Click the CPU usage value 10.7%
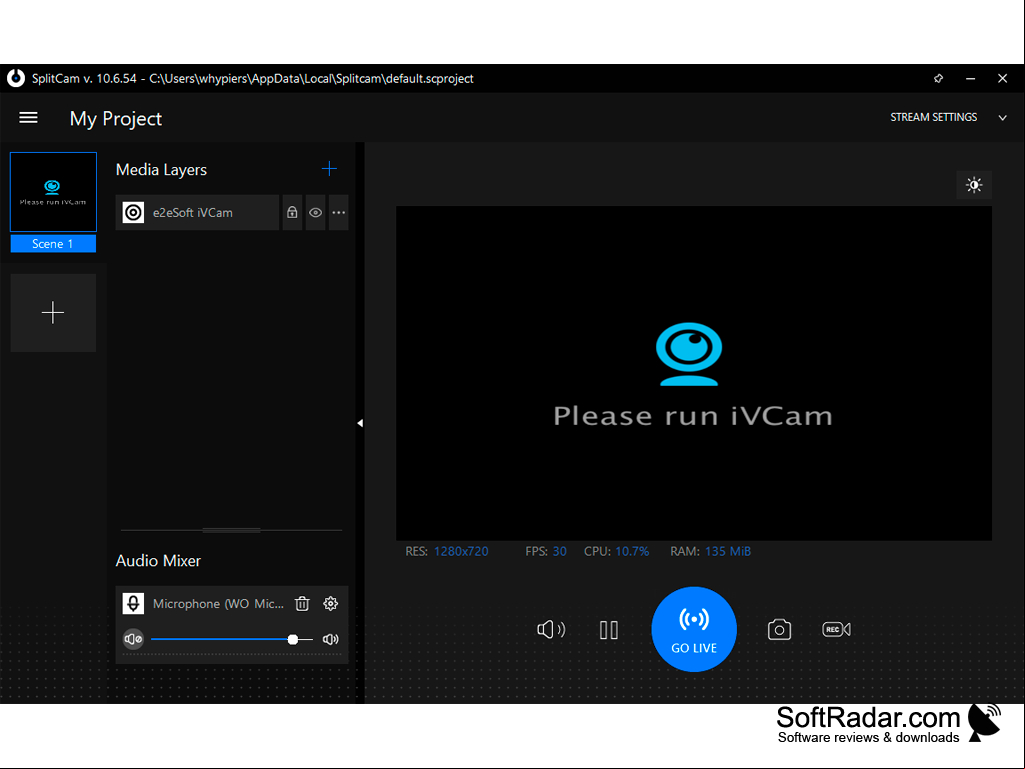The image size is (1025, 769). (632, 551)
